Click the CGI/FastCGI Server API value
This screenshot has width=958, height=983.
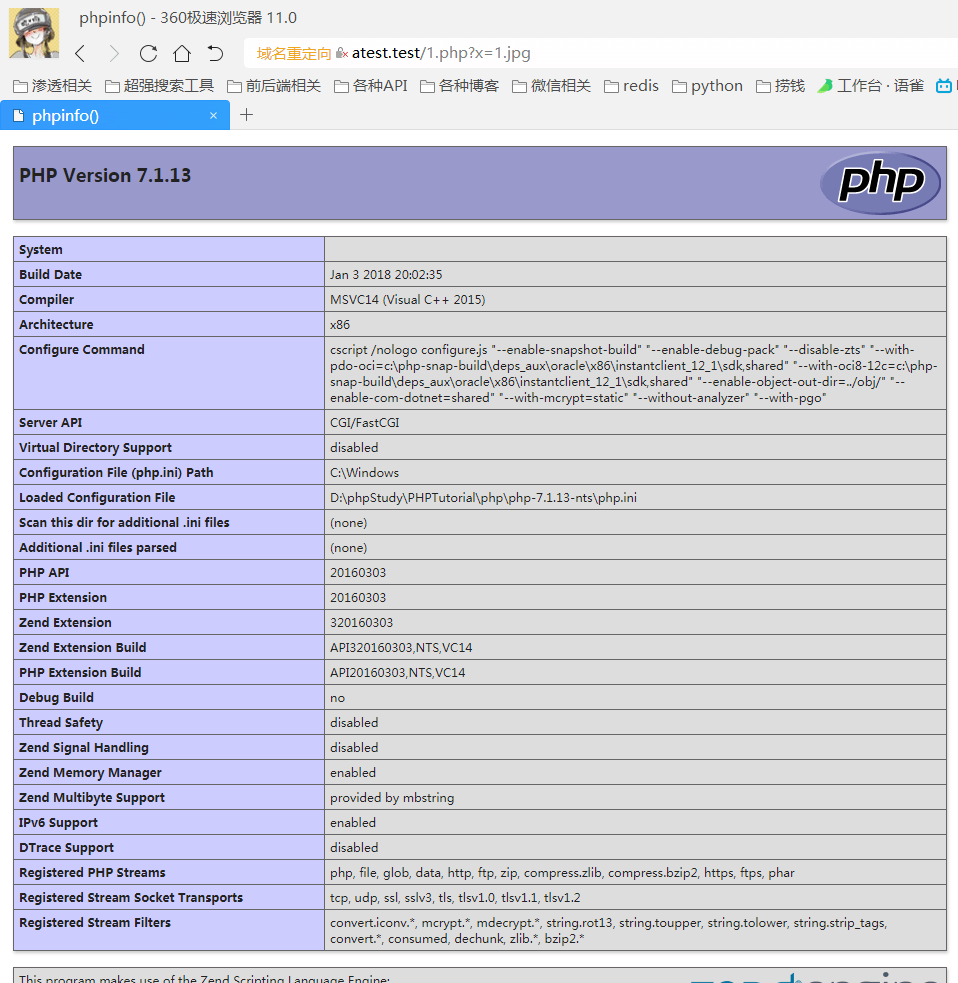[365, 423]
